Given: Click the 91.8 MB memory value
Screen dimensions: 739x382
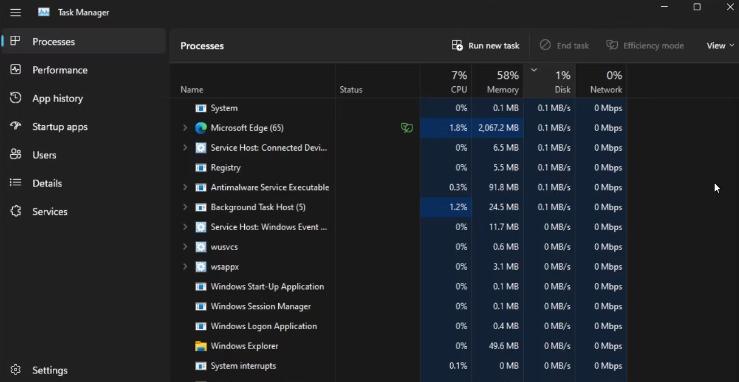Looking at the screenshot, I should pyautogui.click(x=504, y=187).
